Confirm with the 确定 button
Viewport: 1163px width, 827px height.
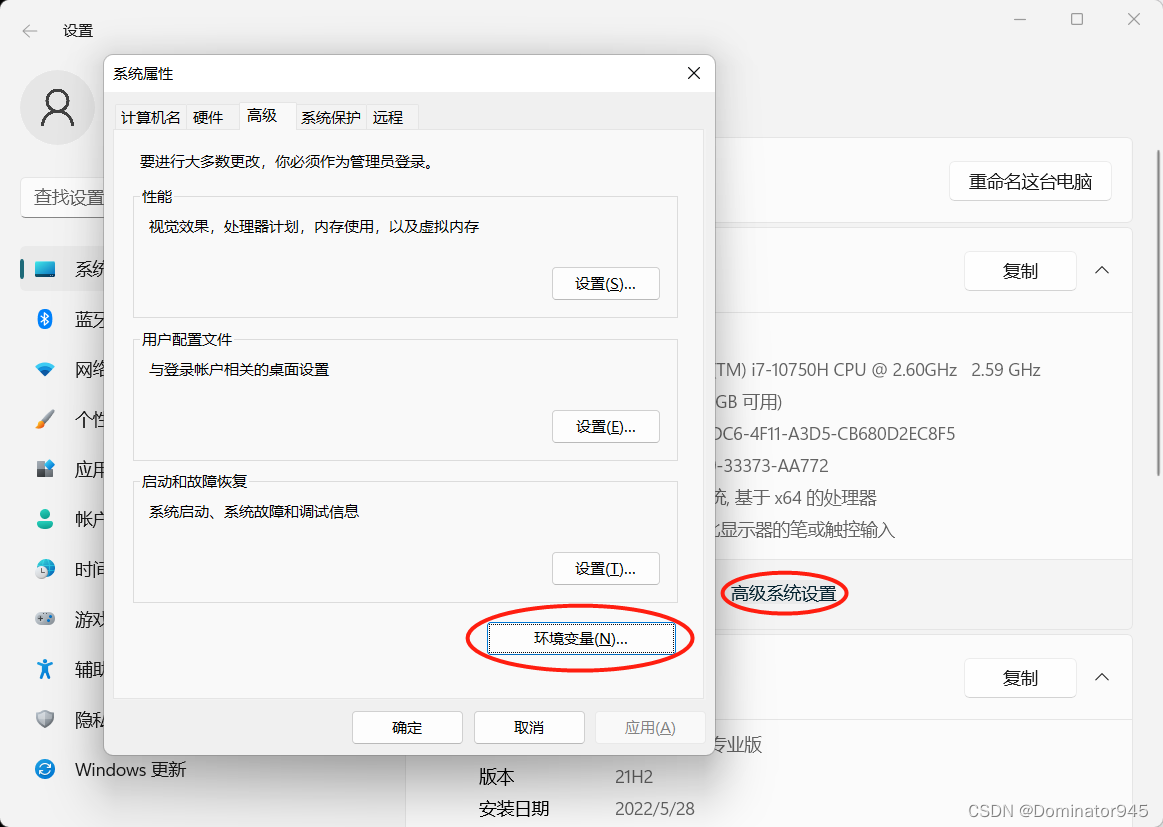[407, 728]
